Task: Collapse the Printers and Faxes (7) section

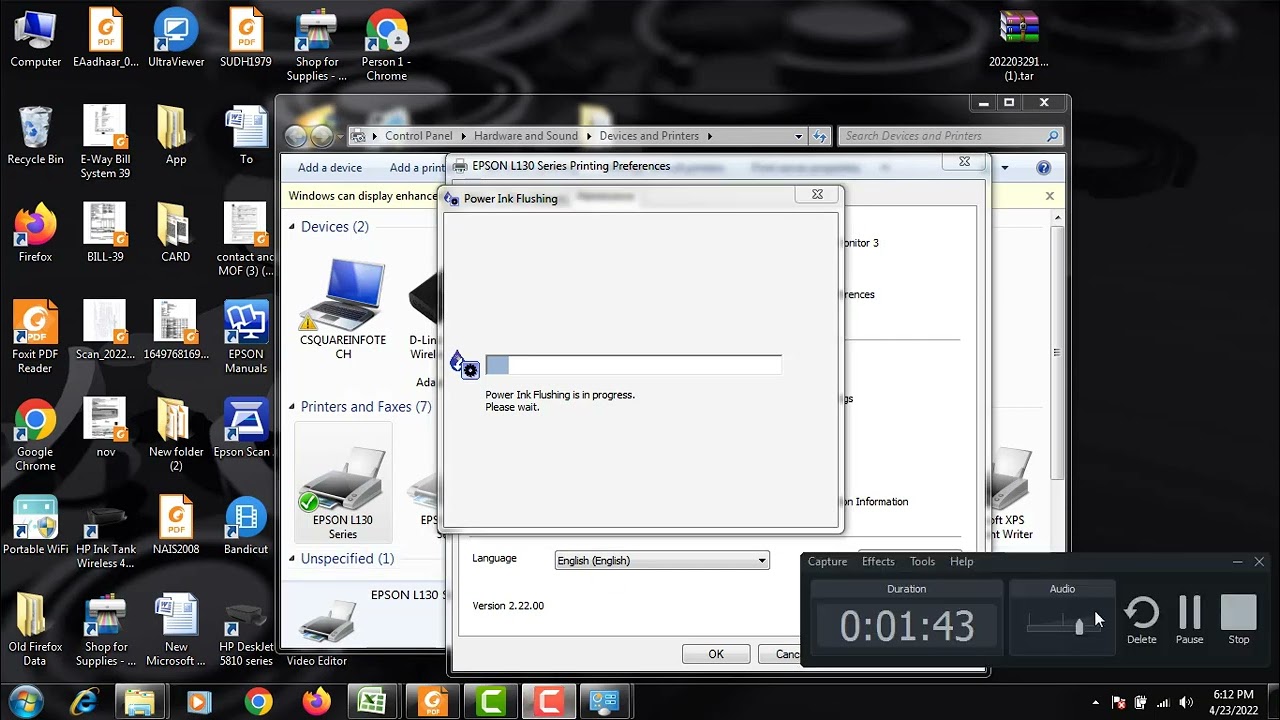Action: click(x=292, y=406)
